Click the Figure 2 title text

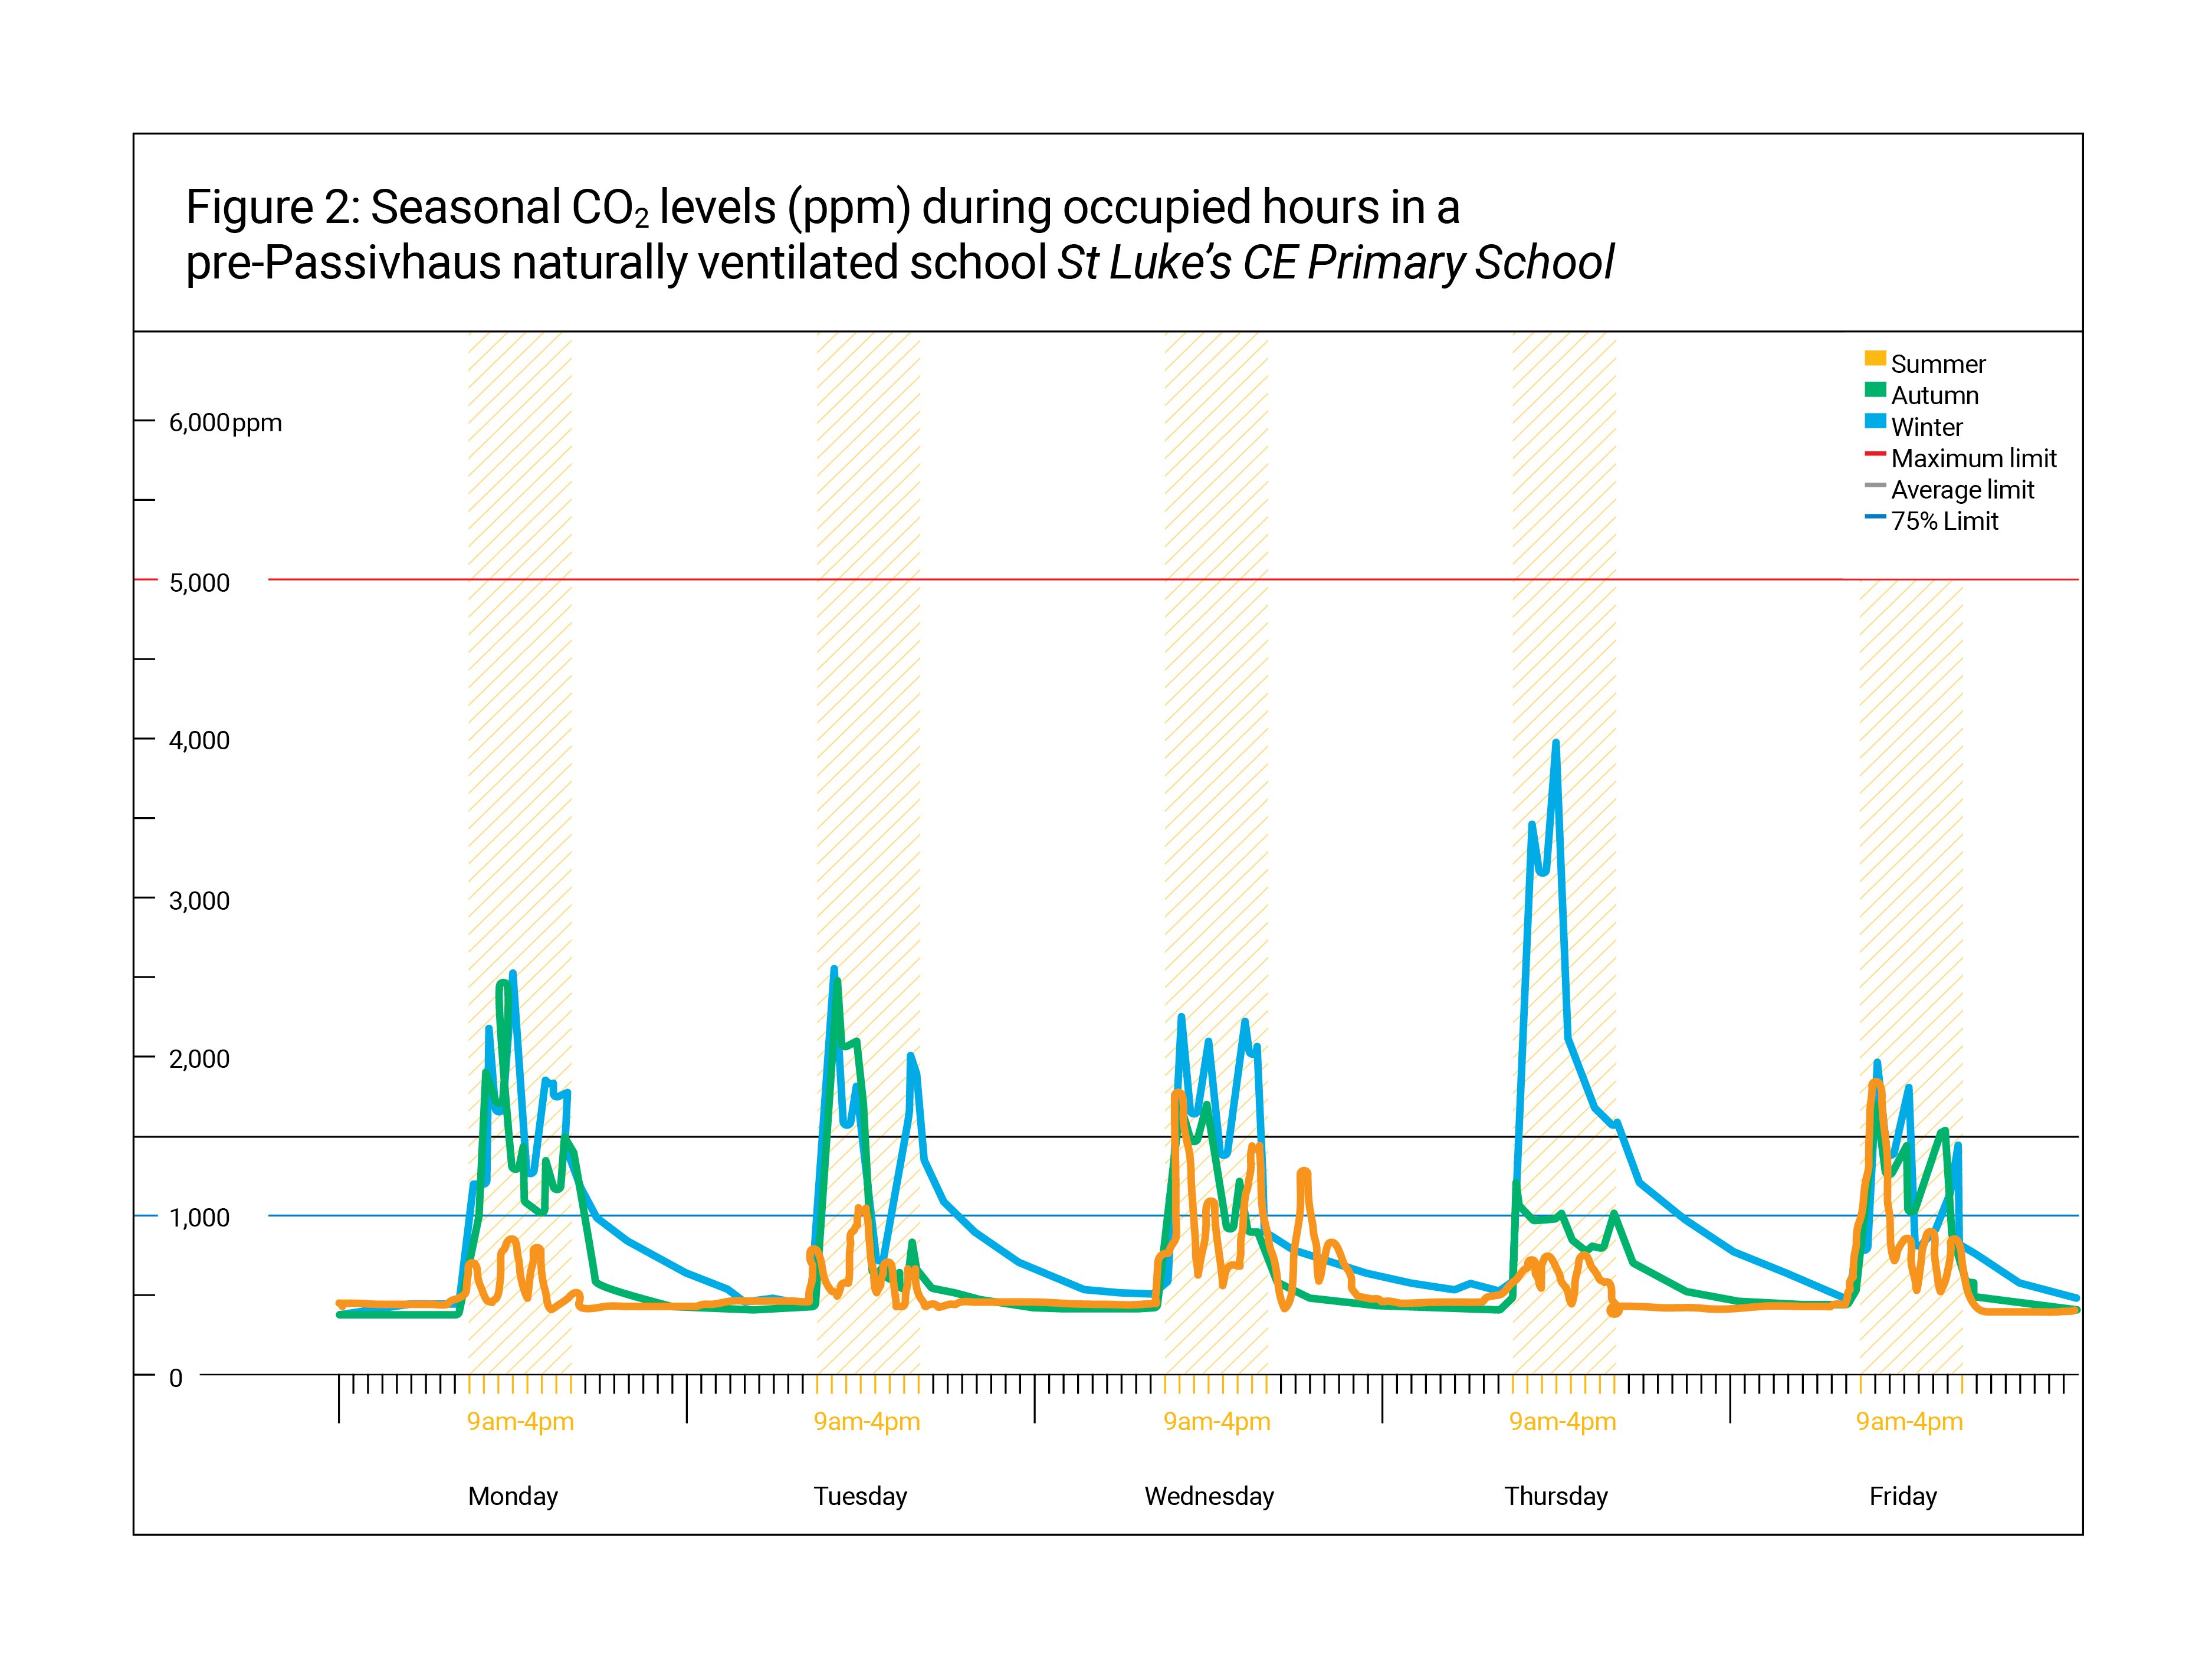coord(822,208)
